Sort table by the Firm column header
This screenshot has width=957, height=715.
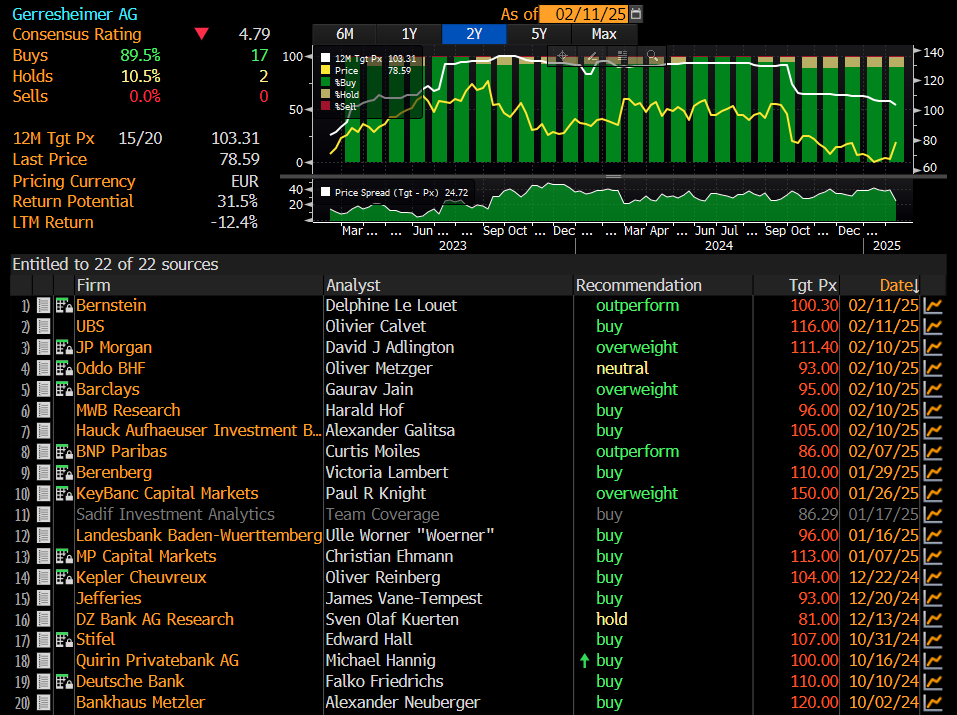93,285
